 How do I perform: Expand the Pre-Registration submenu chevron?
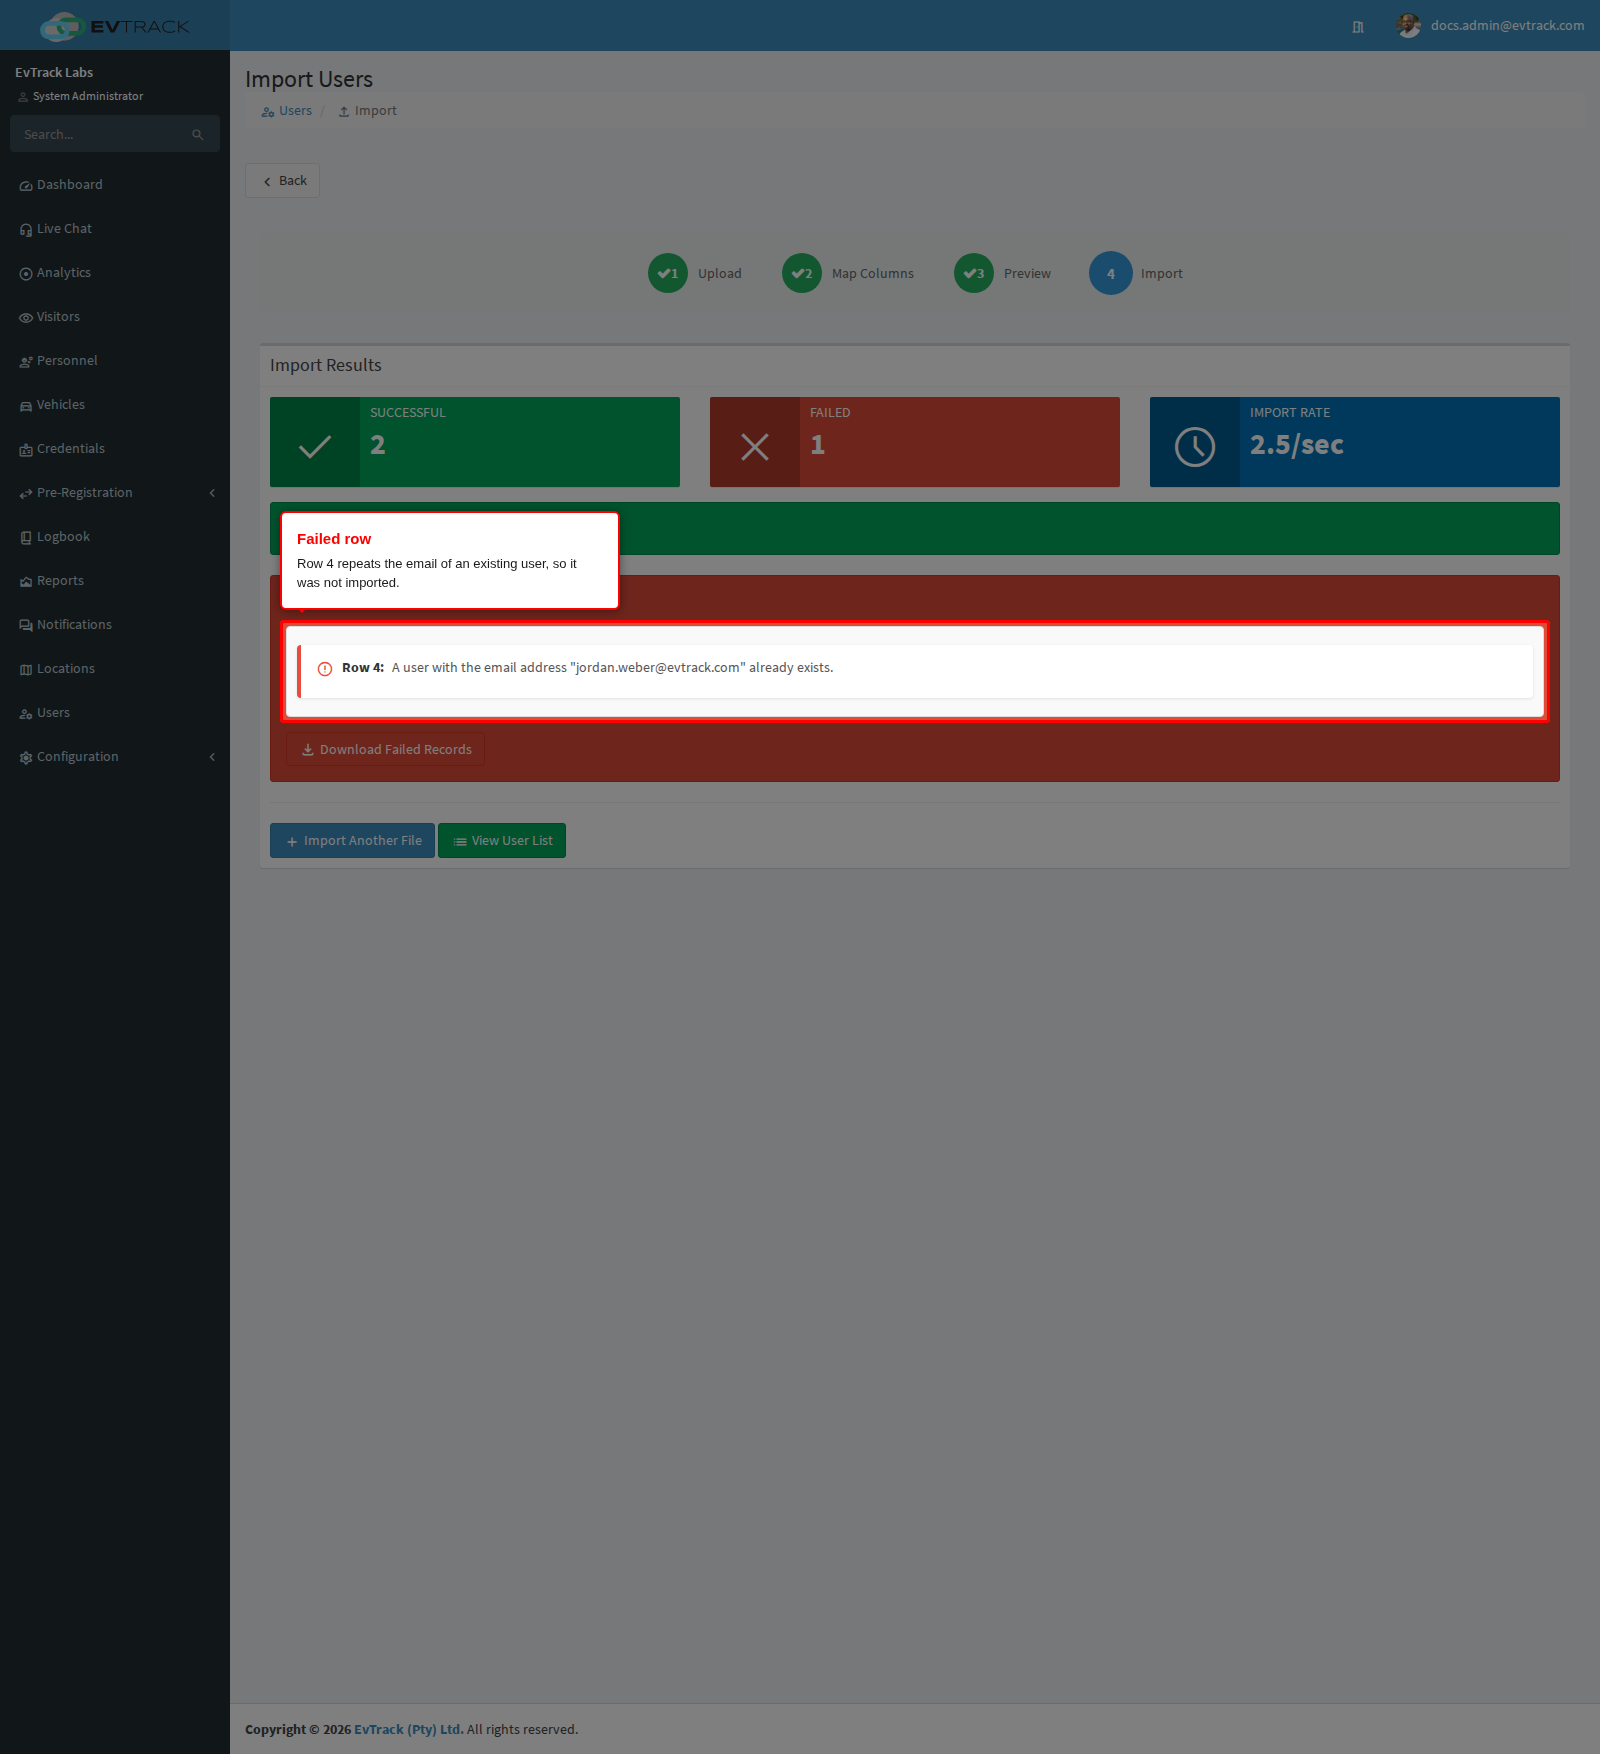tap(212, 493)
